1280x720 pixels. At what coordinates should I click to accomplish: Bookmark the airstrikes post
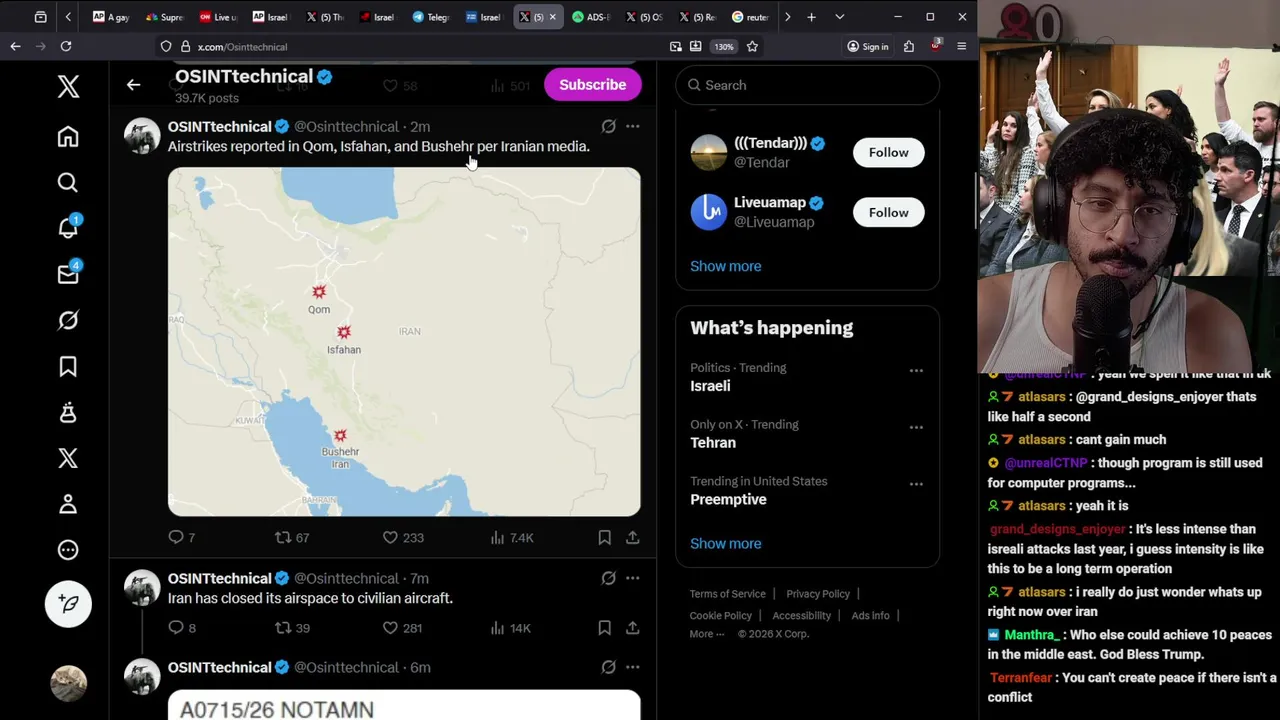pyautogui.click(x=604, y=538)
